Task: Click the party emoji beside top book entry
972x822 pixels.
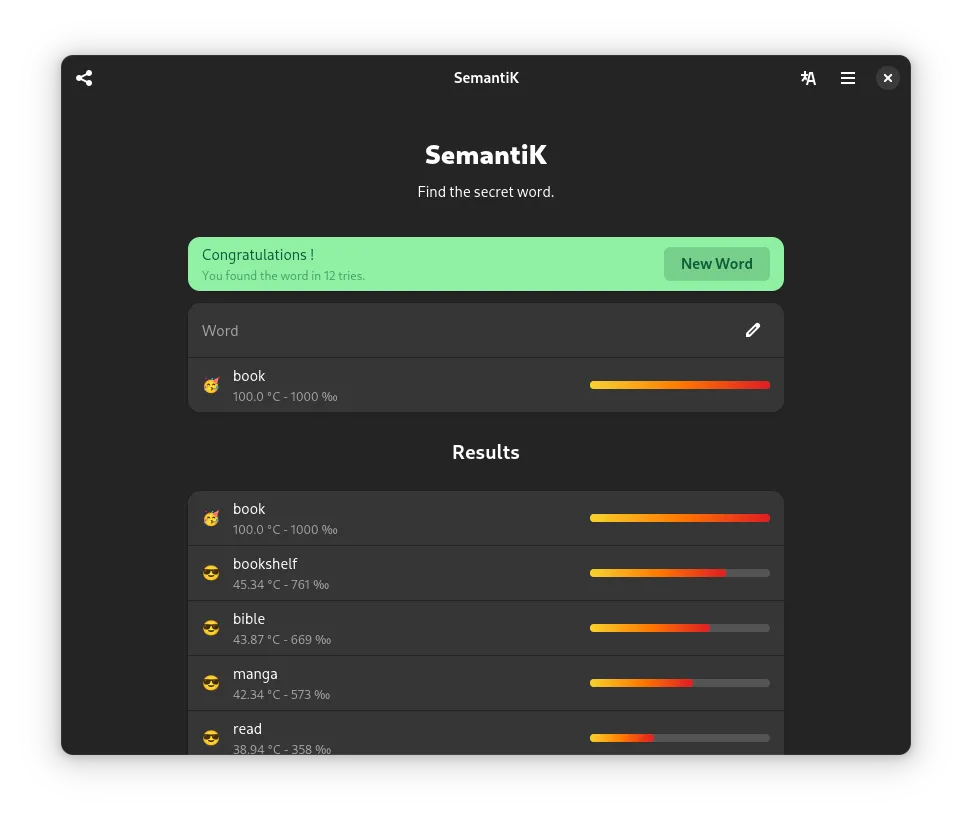Action: (x=211, y=385)
